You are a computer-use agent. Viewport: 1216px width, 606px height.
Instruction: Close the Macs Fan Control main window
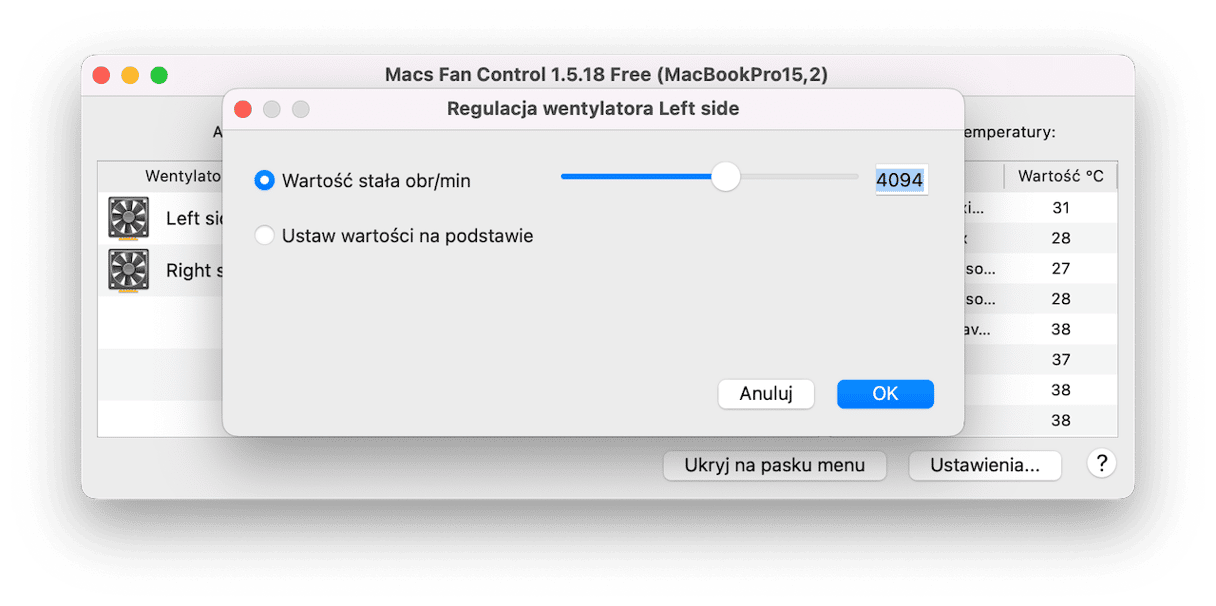pyautogui.click(x=101, y=75)
